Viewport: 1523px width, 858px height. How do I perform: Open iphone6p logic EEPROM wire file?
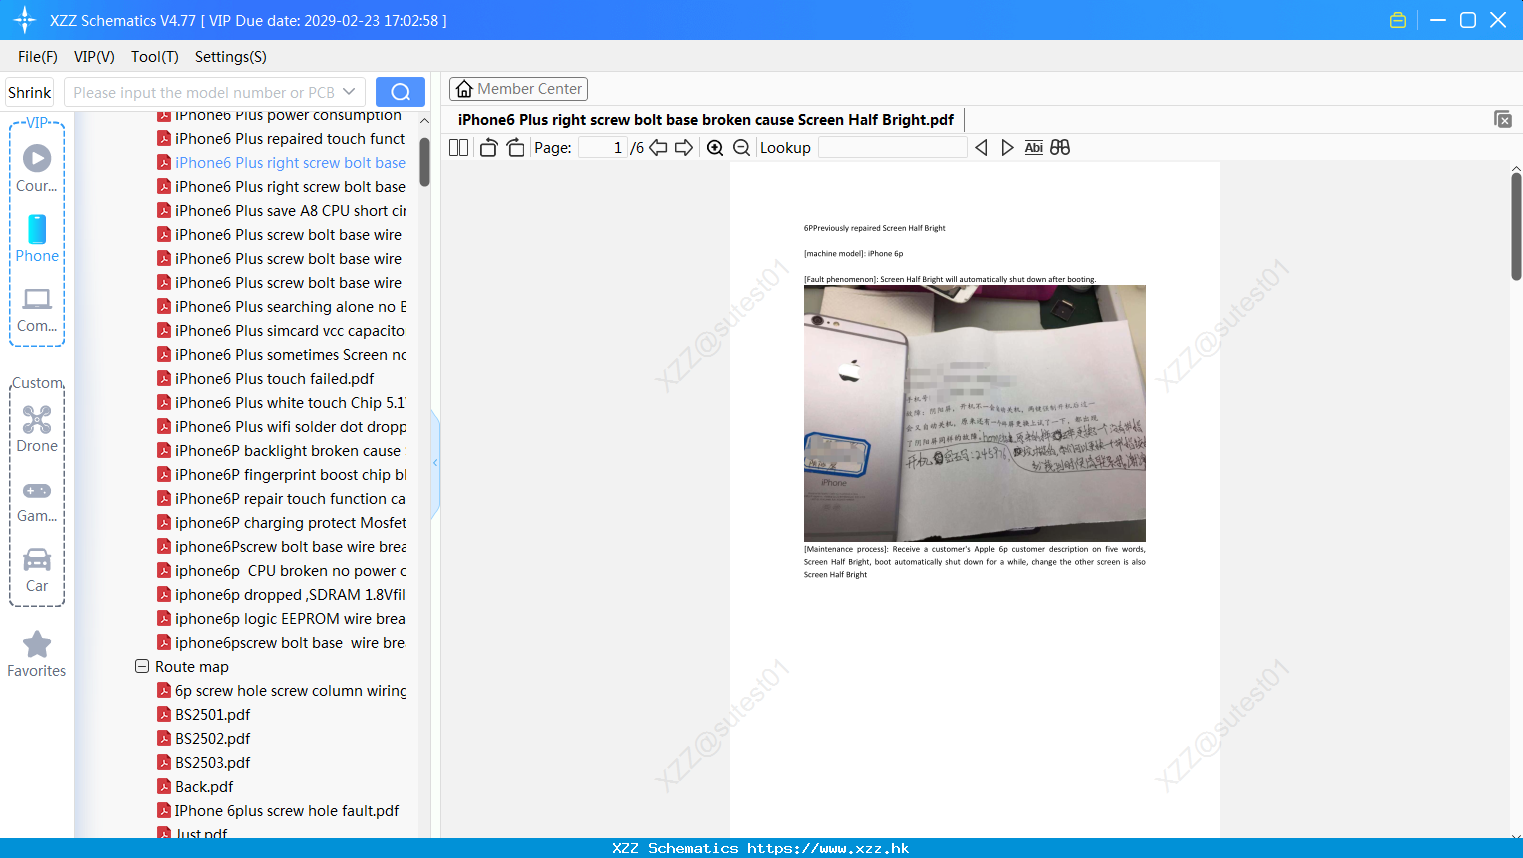pyautogui.click(x=282, y=619)
